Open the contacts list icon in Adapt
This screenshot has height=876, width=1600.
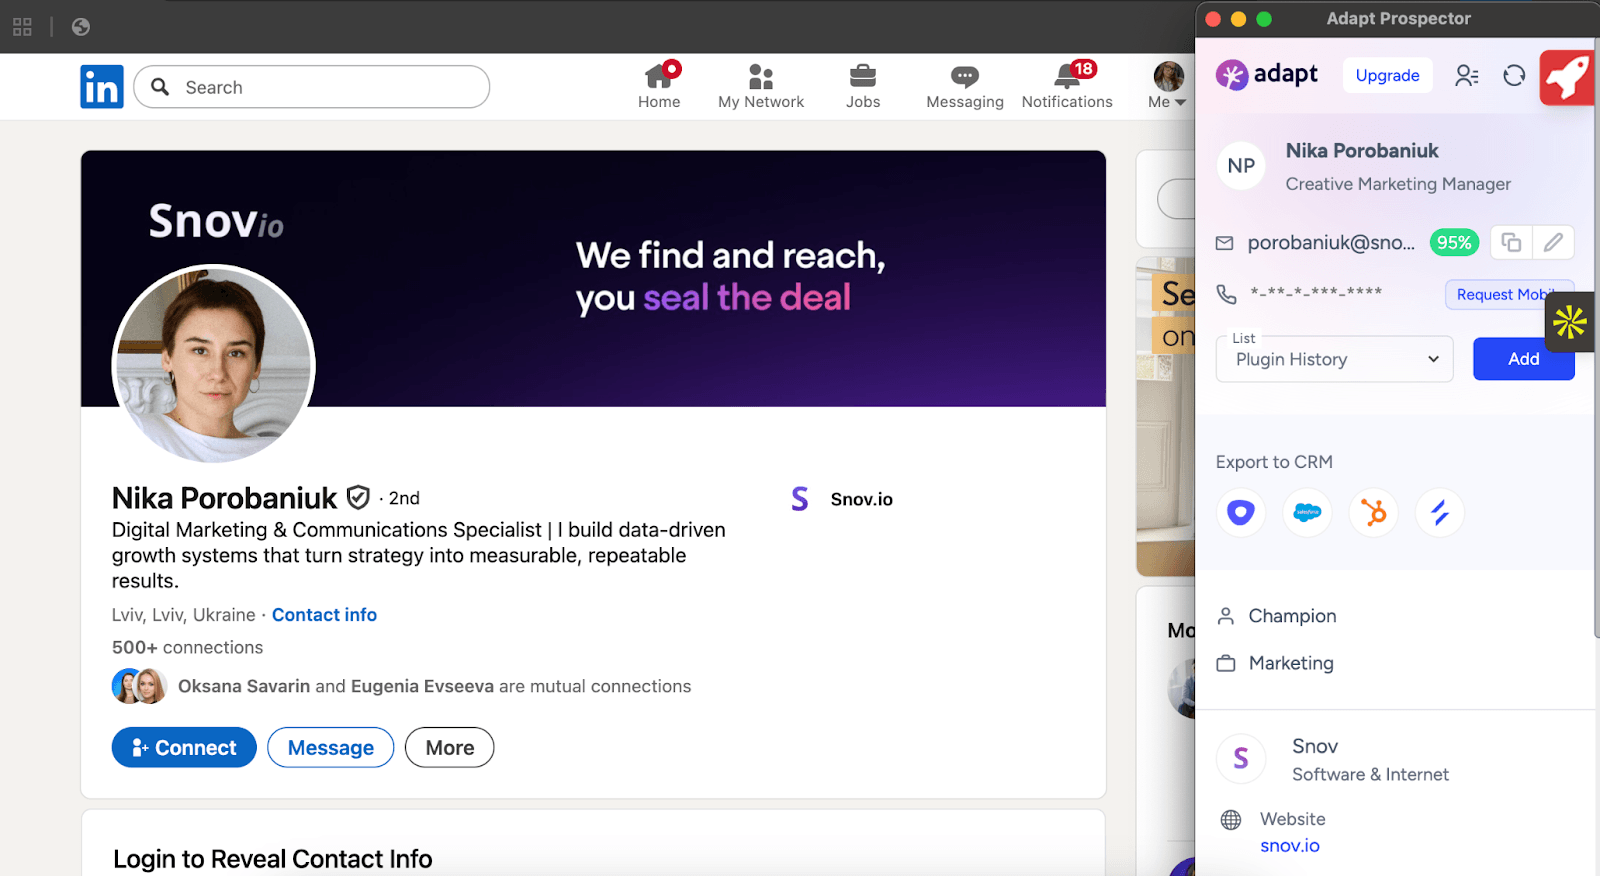[x=1466, y=76]
